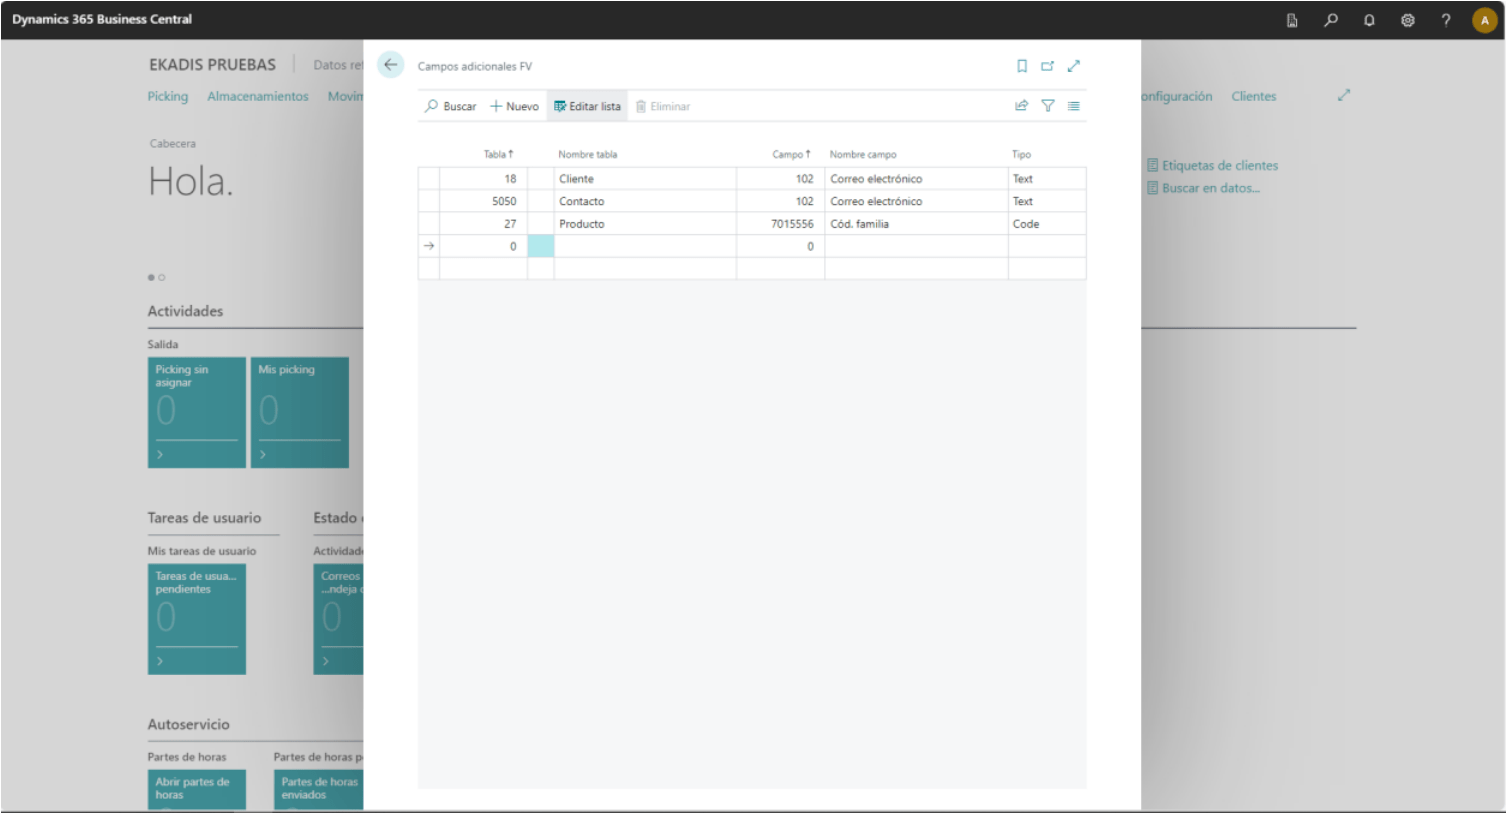This screenshot has height=814, width=1506.
Task: Open the Etiquetas de clientes link
Action: tap(1219, 166)
